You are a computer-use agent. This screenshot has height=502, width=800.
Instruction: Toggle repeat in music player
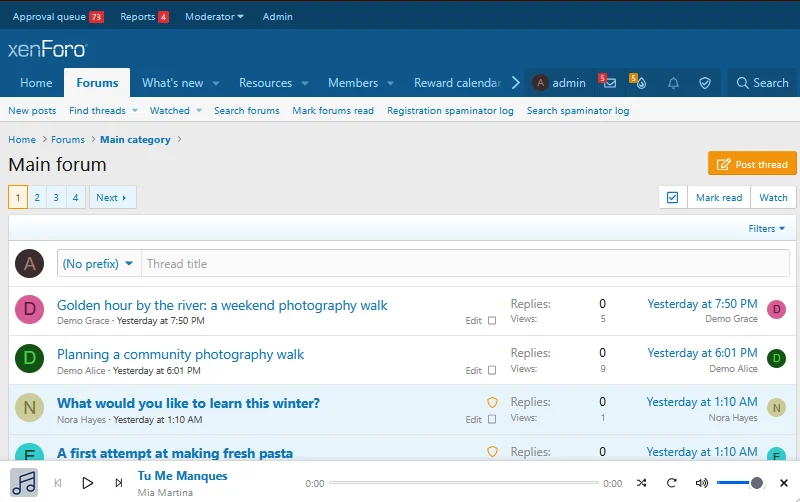click(x=671, y=483)
